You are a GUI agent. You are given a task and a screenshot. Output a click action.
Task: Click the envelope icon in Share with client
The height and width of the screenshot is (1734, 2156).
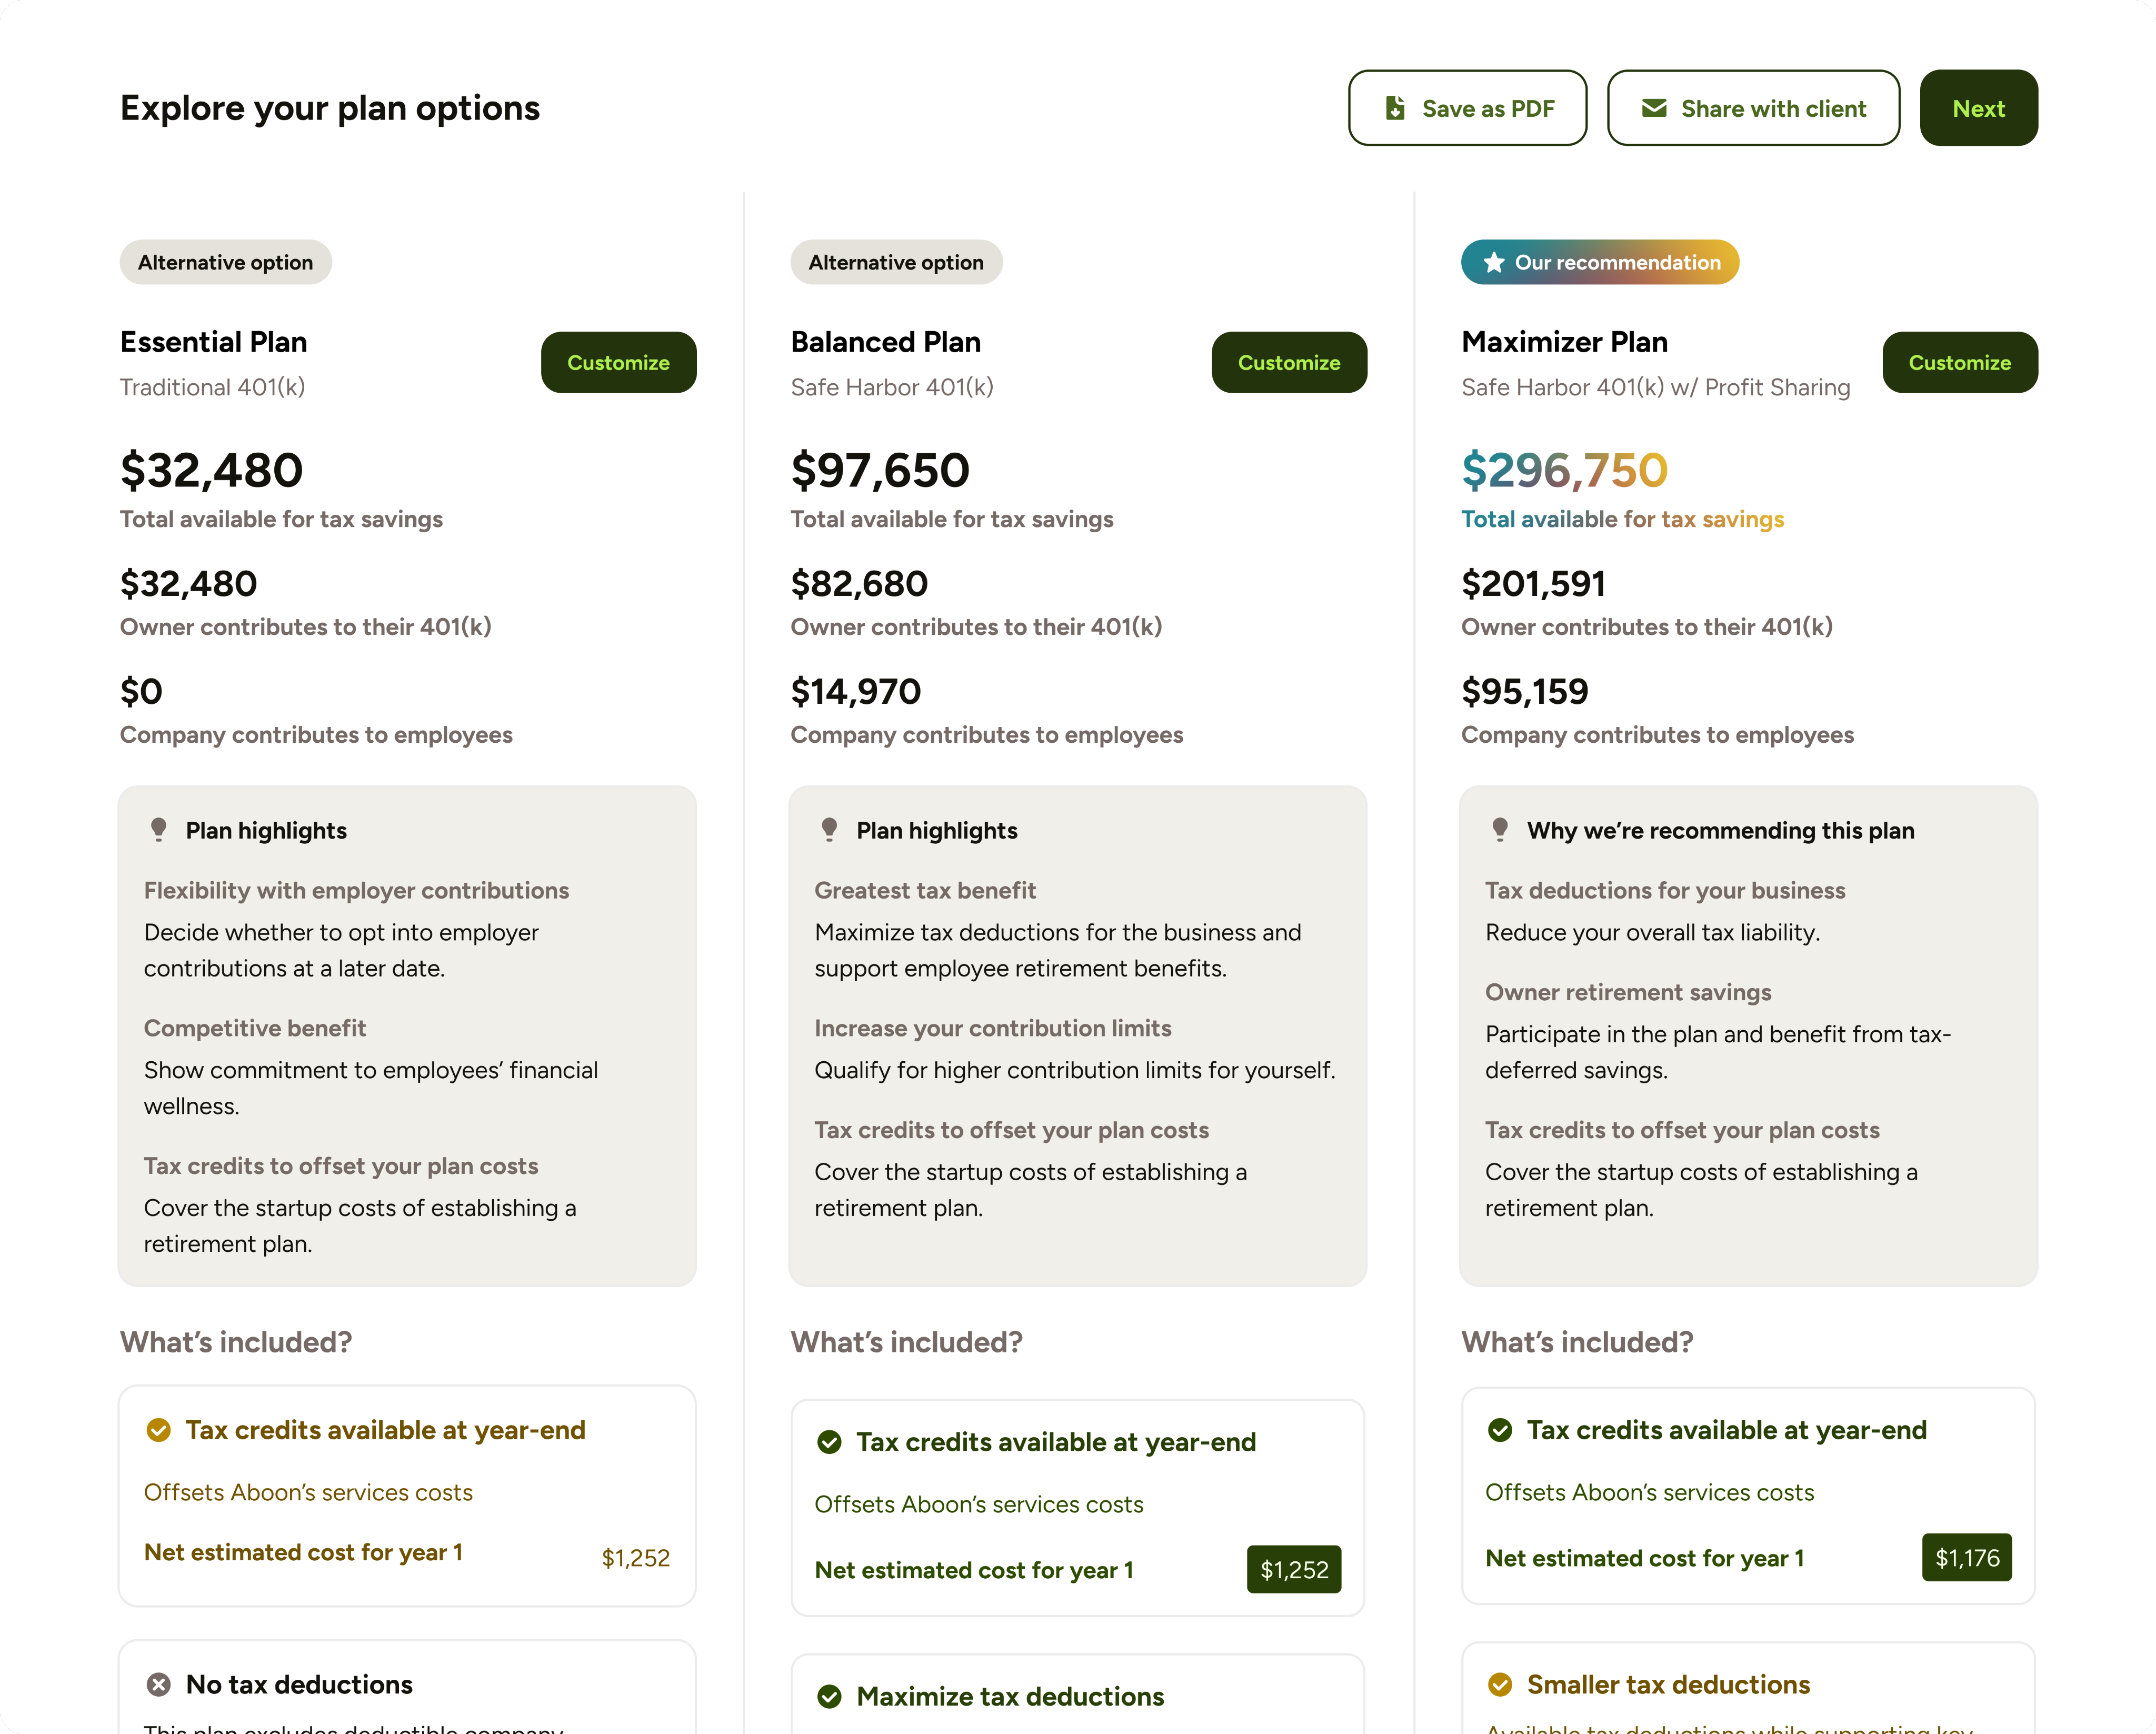click(x=1654, y=108)
